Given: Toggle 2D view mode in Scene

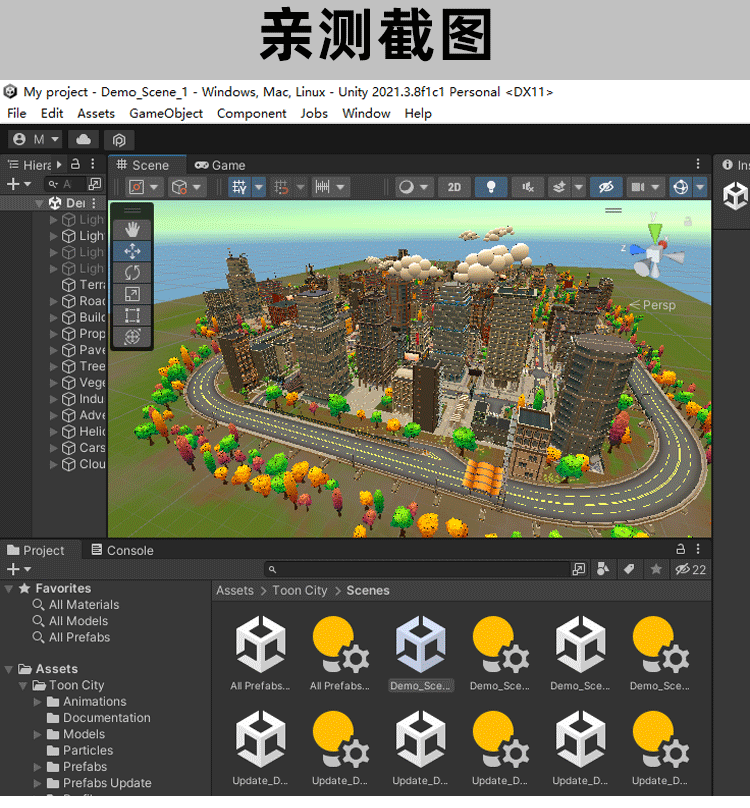Looking at the screenshot, I should (x=454, y=187).
